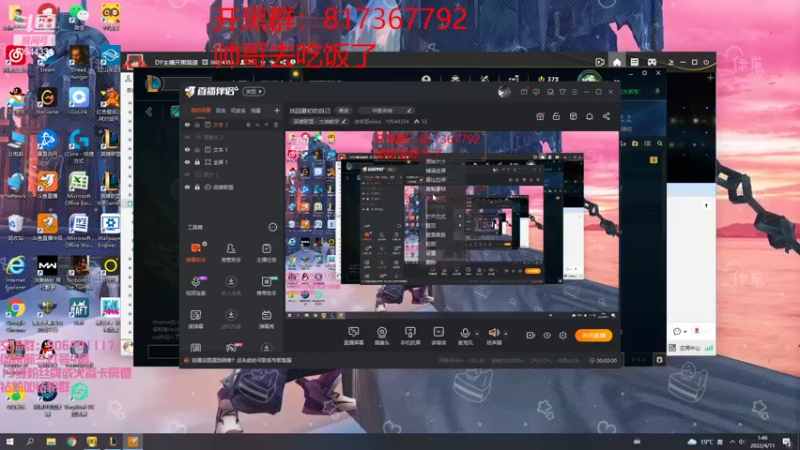The height and width of the screenshot is (450, 800).
Task: Open the WeGame desktop shortcut
Action: (x=47, y=100)
